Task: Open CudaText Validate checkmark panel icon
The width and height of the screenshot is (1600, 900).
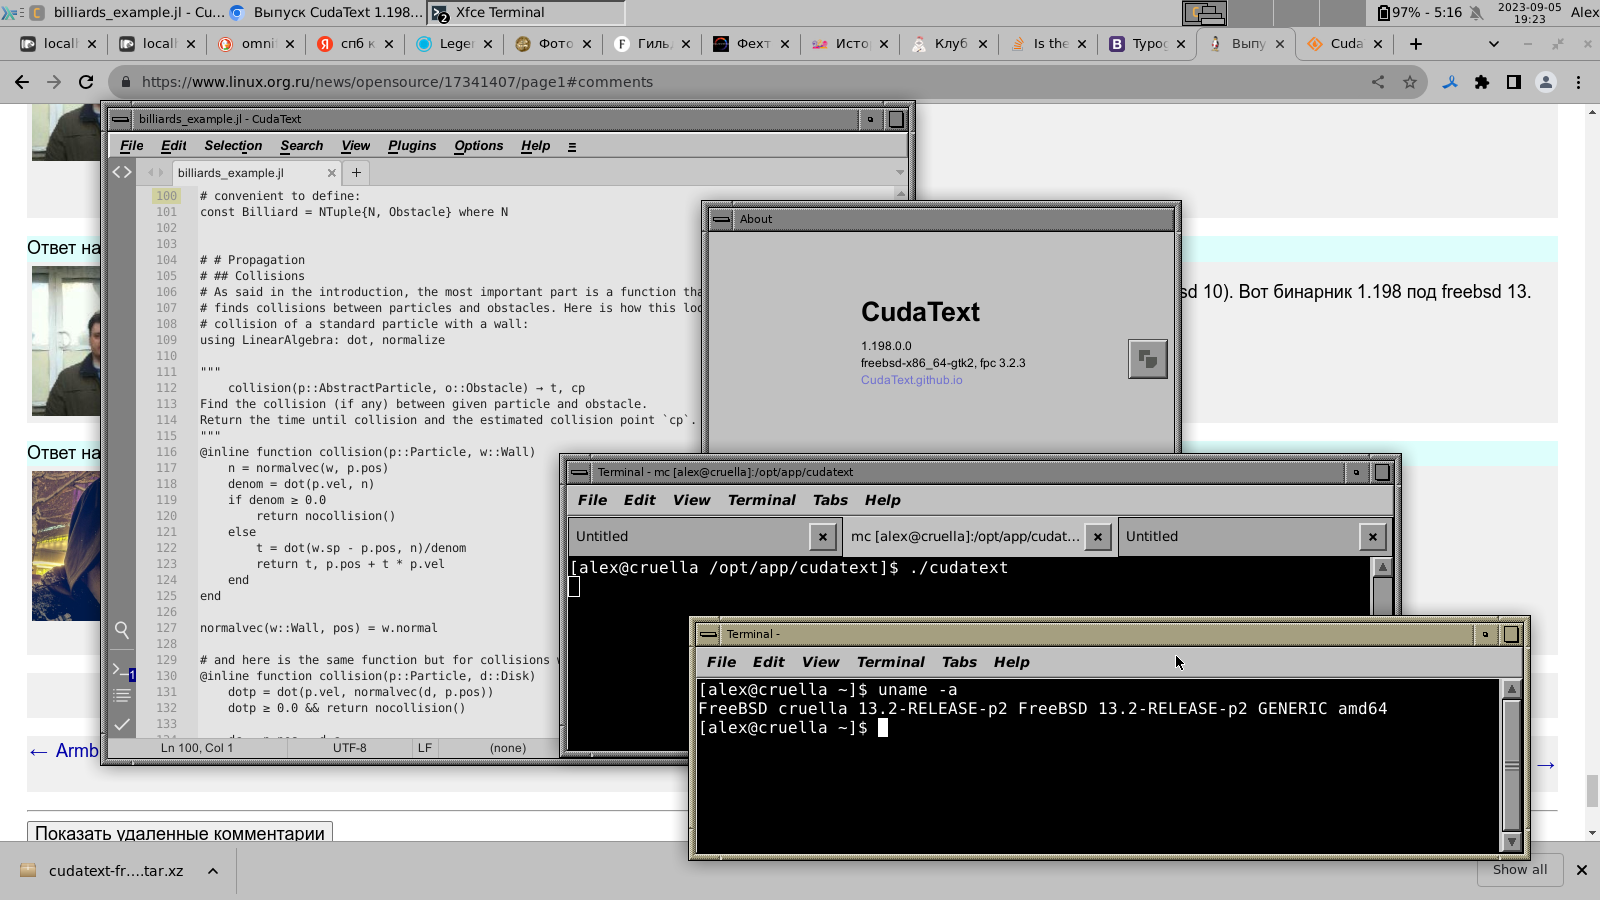Action: (x=122, y=723)
